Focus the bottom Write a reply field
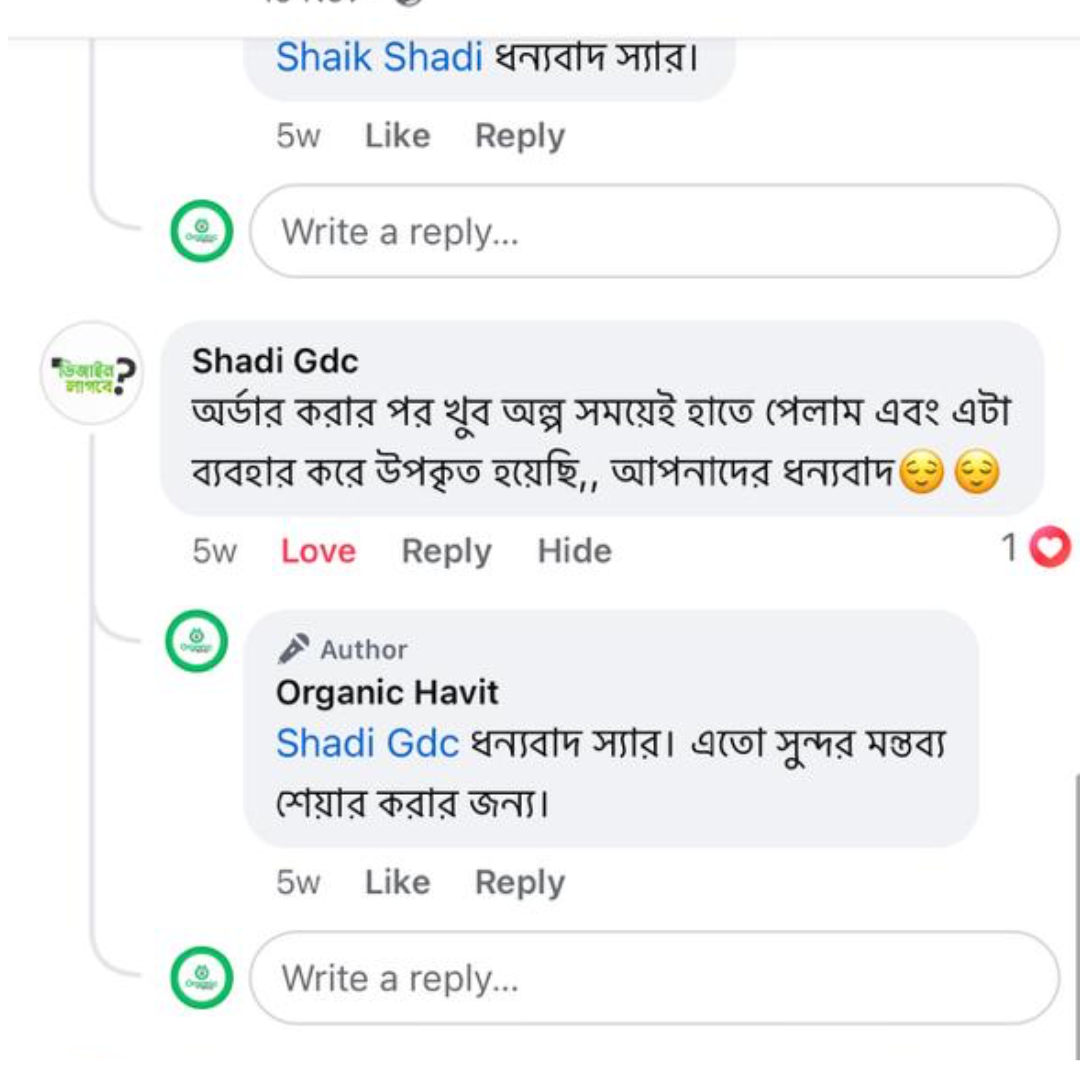This screenshot has width=1080, height=1080. click(654, 977)
